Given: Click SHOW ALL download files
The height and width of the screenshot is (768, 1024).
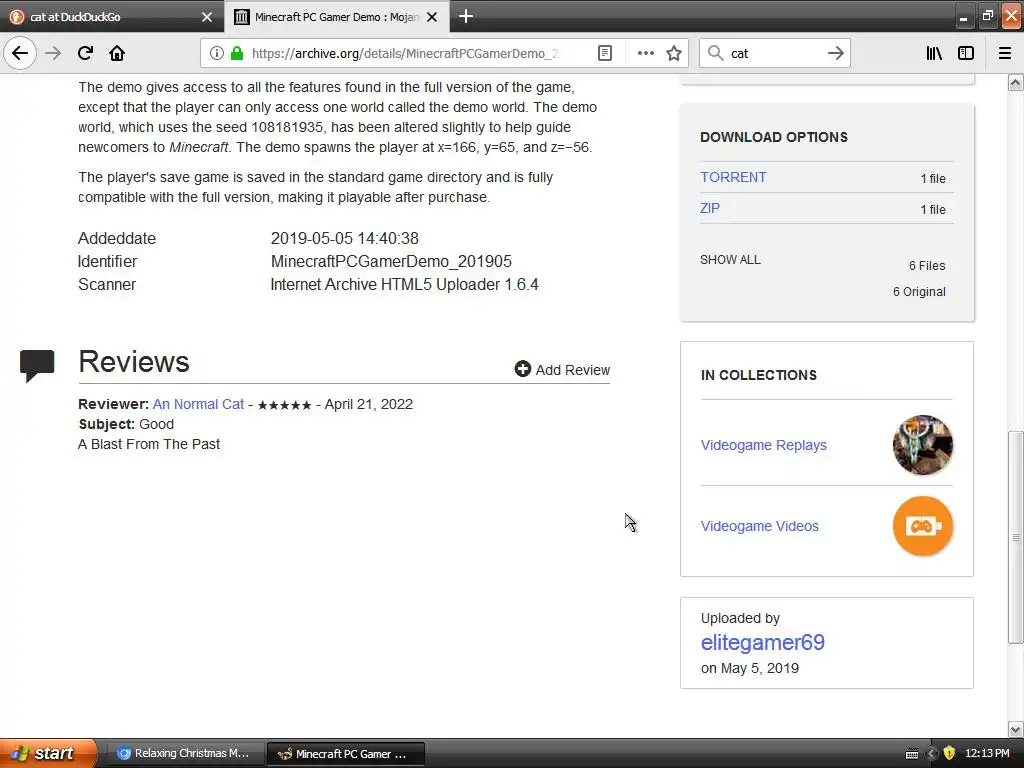Looking at the screenshot, I should 730,259.
